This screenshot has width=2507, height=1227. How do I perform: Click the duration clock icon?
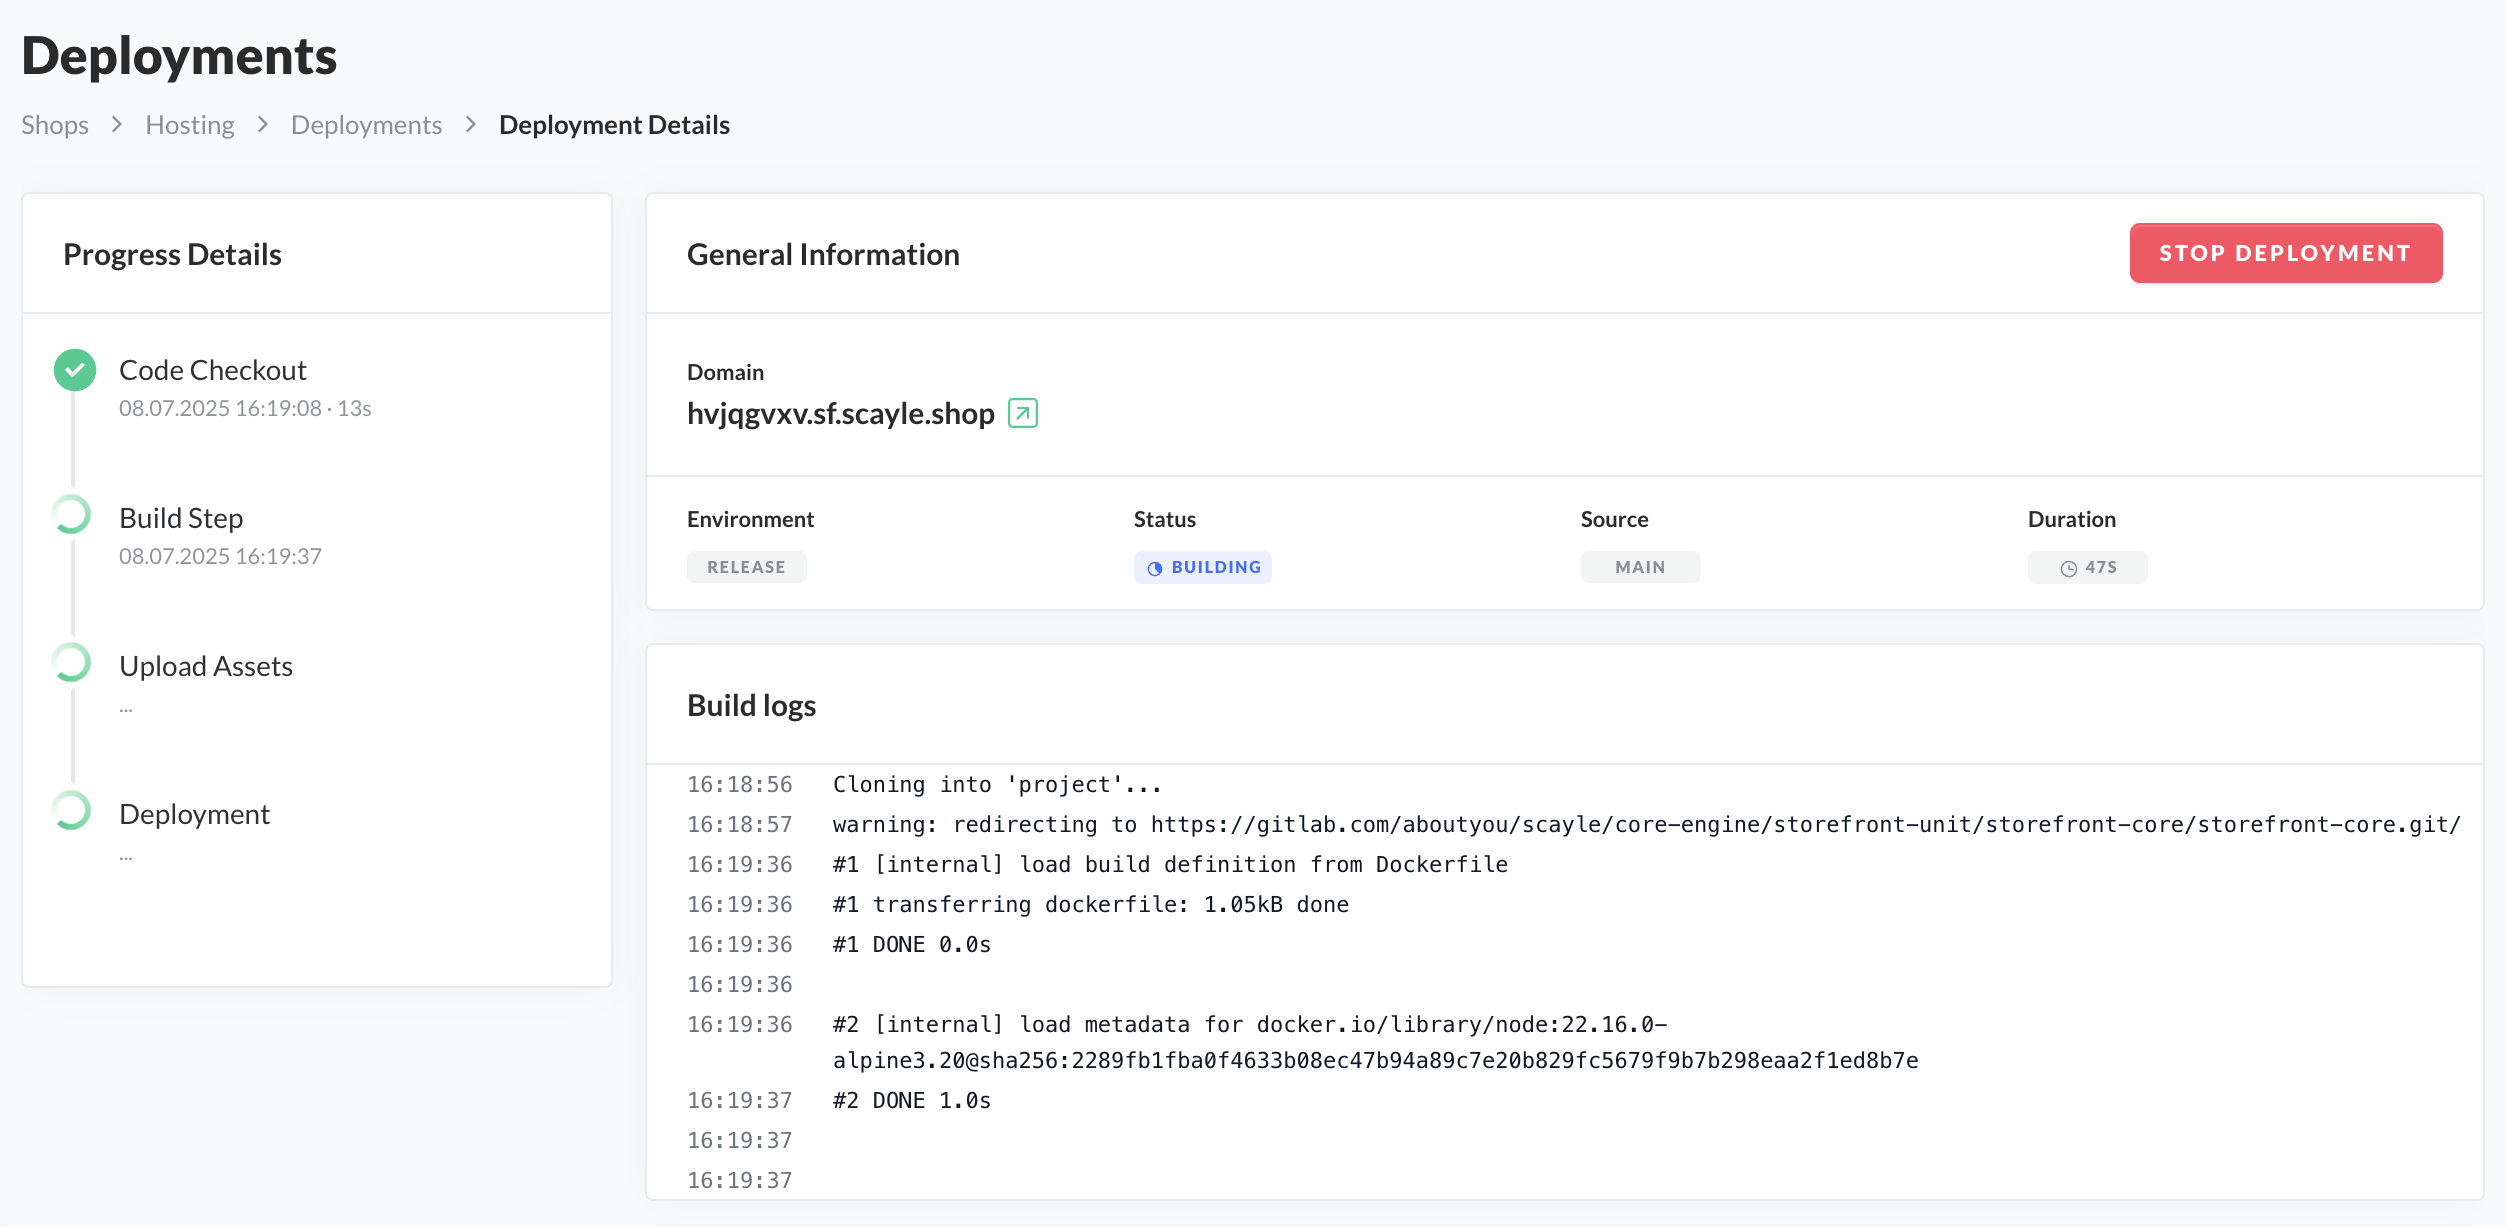click(x=2068, y=568)
